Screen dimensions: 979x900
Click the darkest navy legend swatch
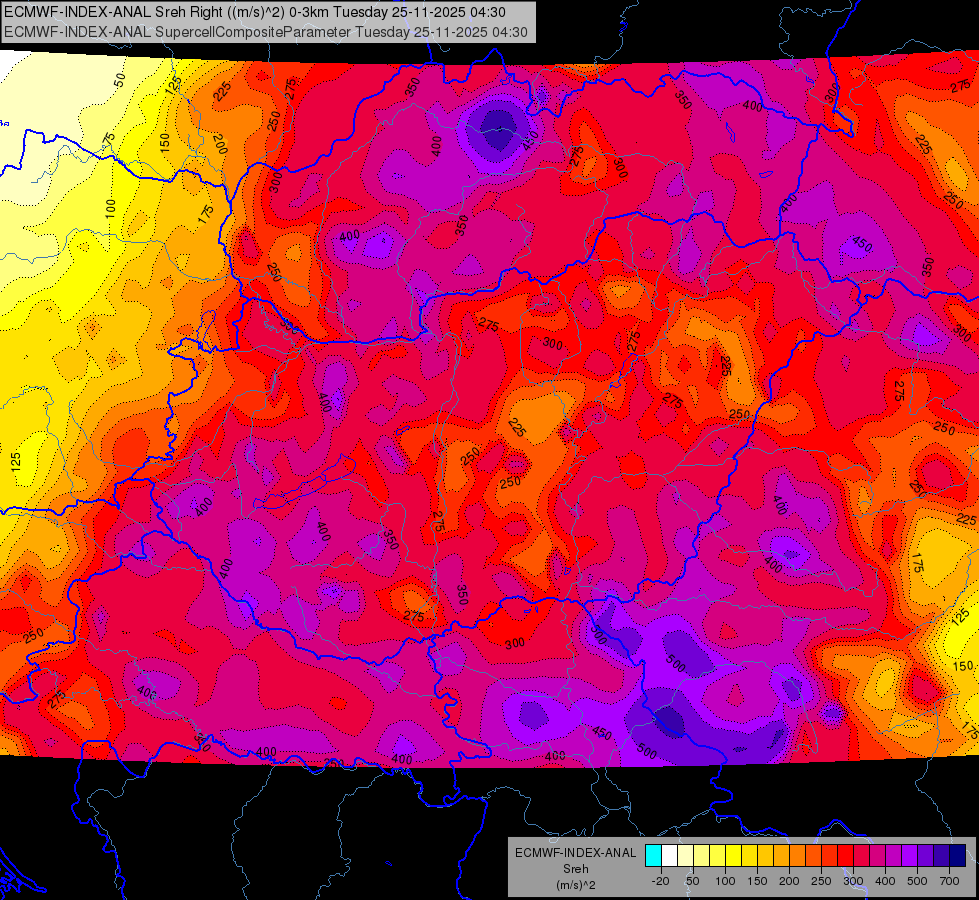coord(958,856)
